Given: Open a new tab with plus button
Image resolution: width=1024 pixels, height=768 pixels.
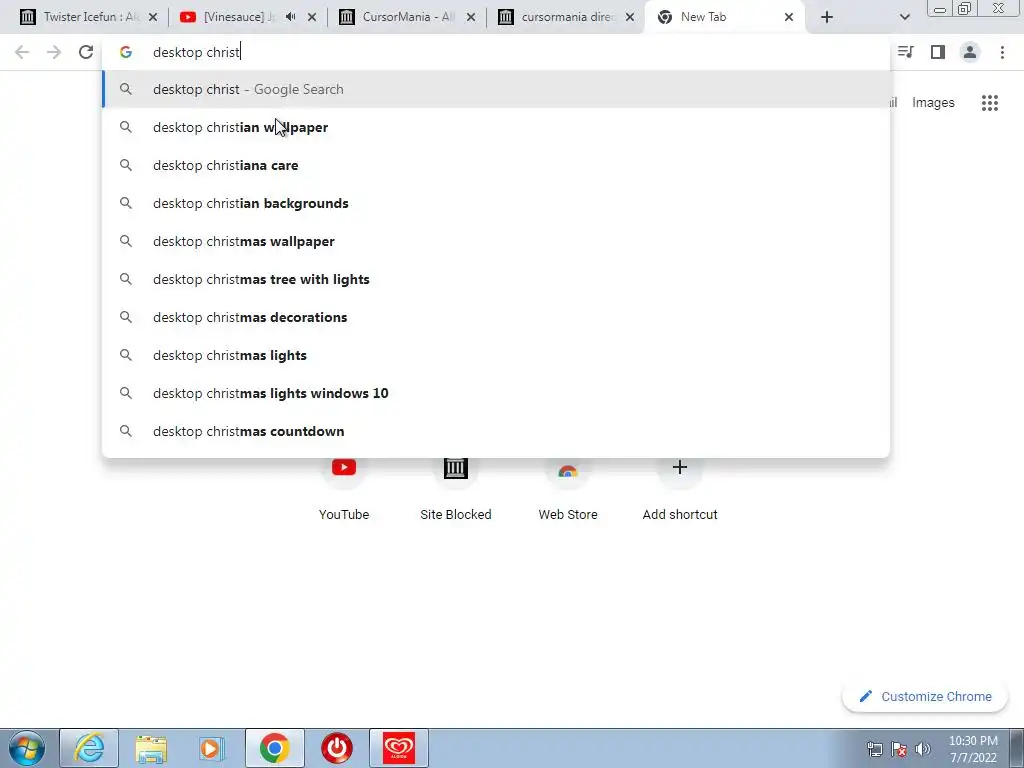Looking at the screenshot, I should (827, 17).
